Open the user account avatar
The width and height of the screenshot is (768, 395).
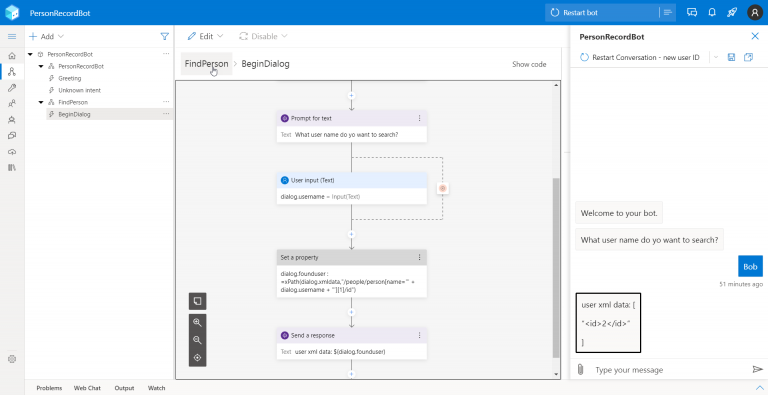coord(755,13)
